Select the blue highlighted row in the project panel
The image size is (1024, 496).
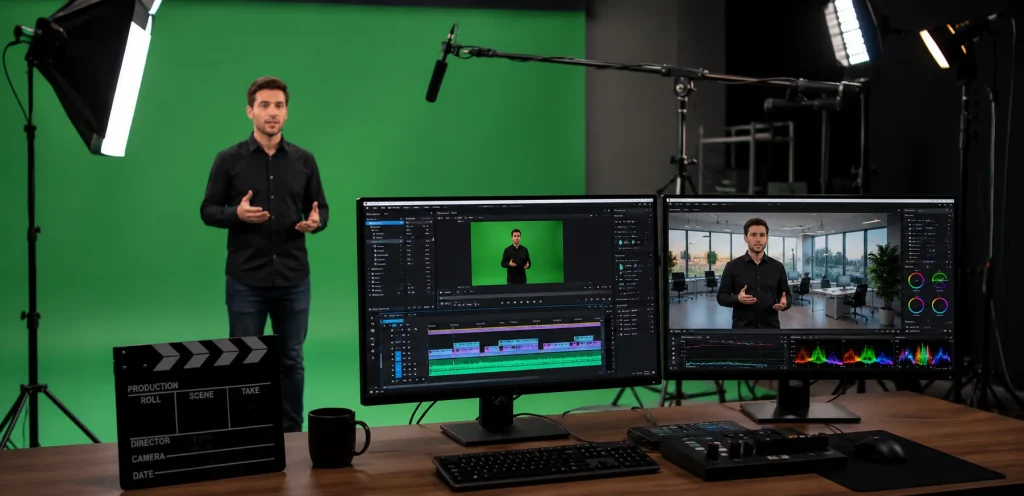pos(384,223)
